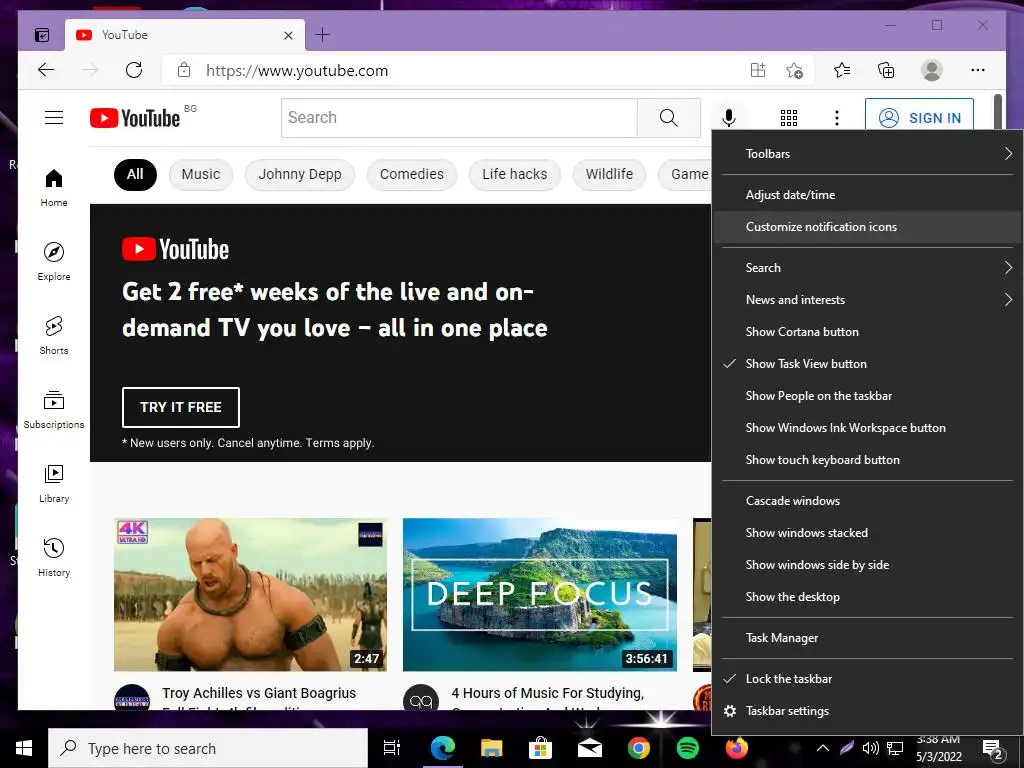
Task: Open File Explorer from taskbar
Action: [492, 748]
